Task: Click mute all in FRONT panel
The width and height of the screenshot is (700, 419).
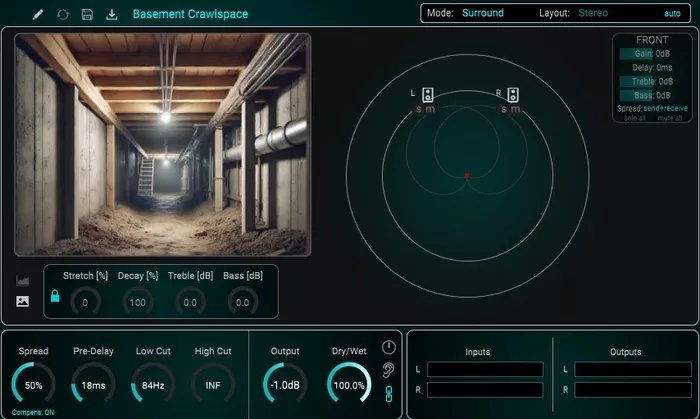Action: coord(670,118)
